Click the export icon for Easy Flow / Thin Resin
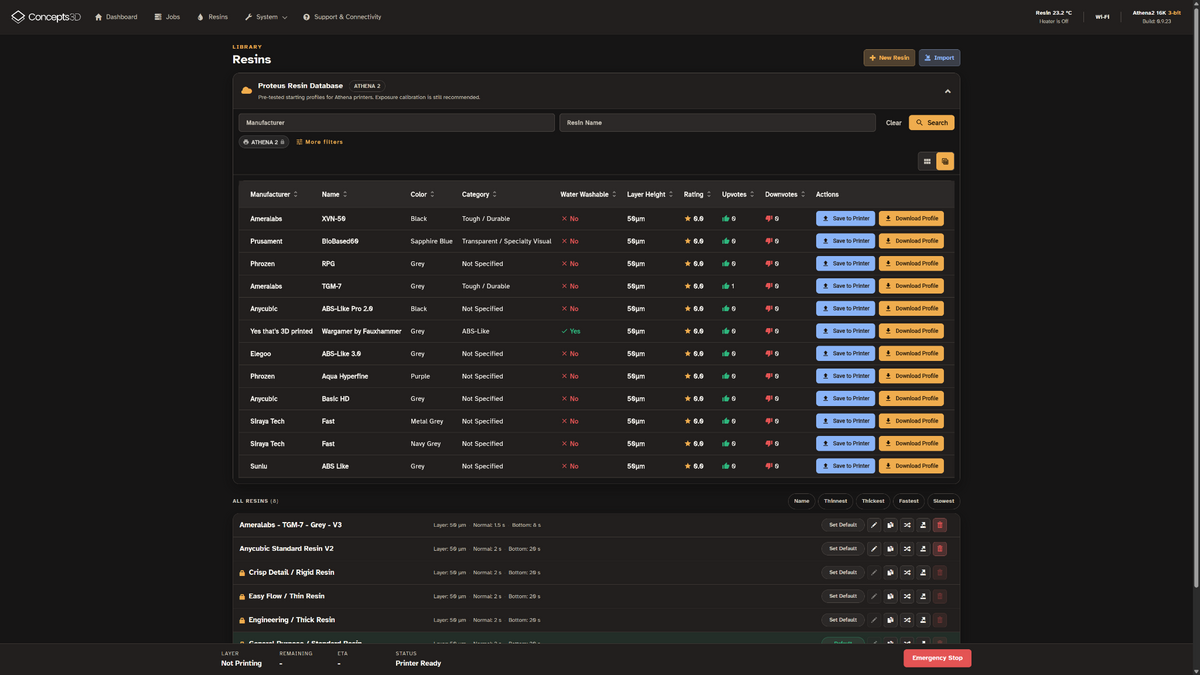 coord(923,596)
